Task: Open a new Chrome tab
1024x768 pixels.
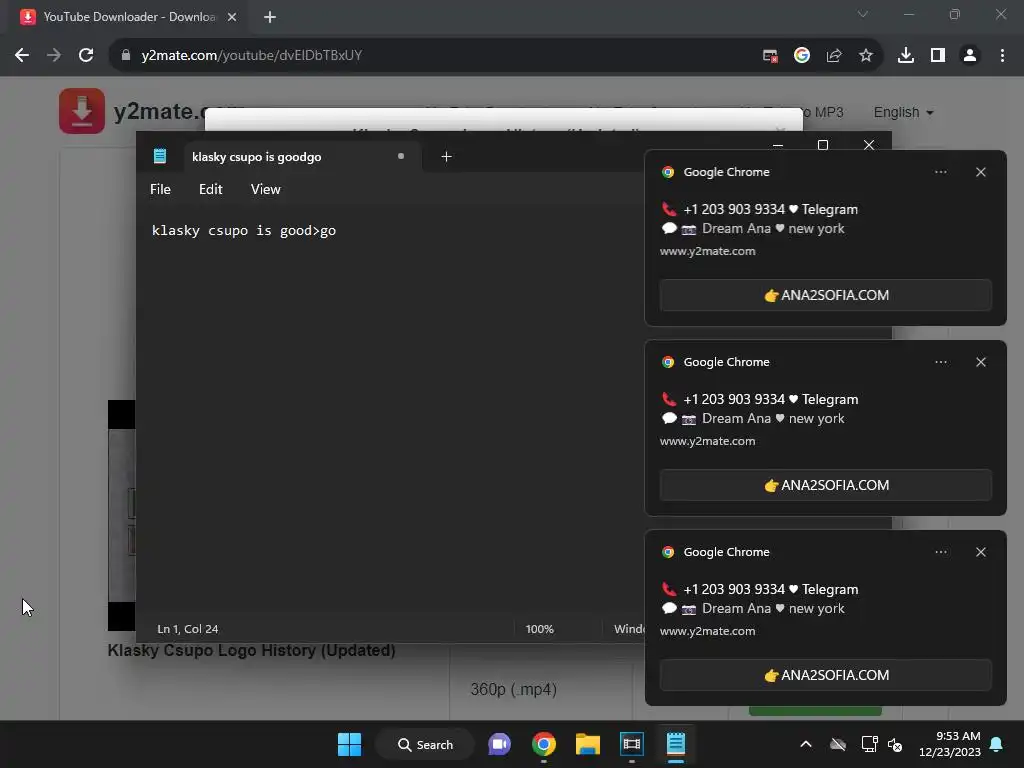Action: click(x=270, y=17)
